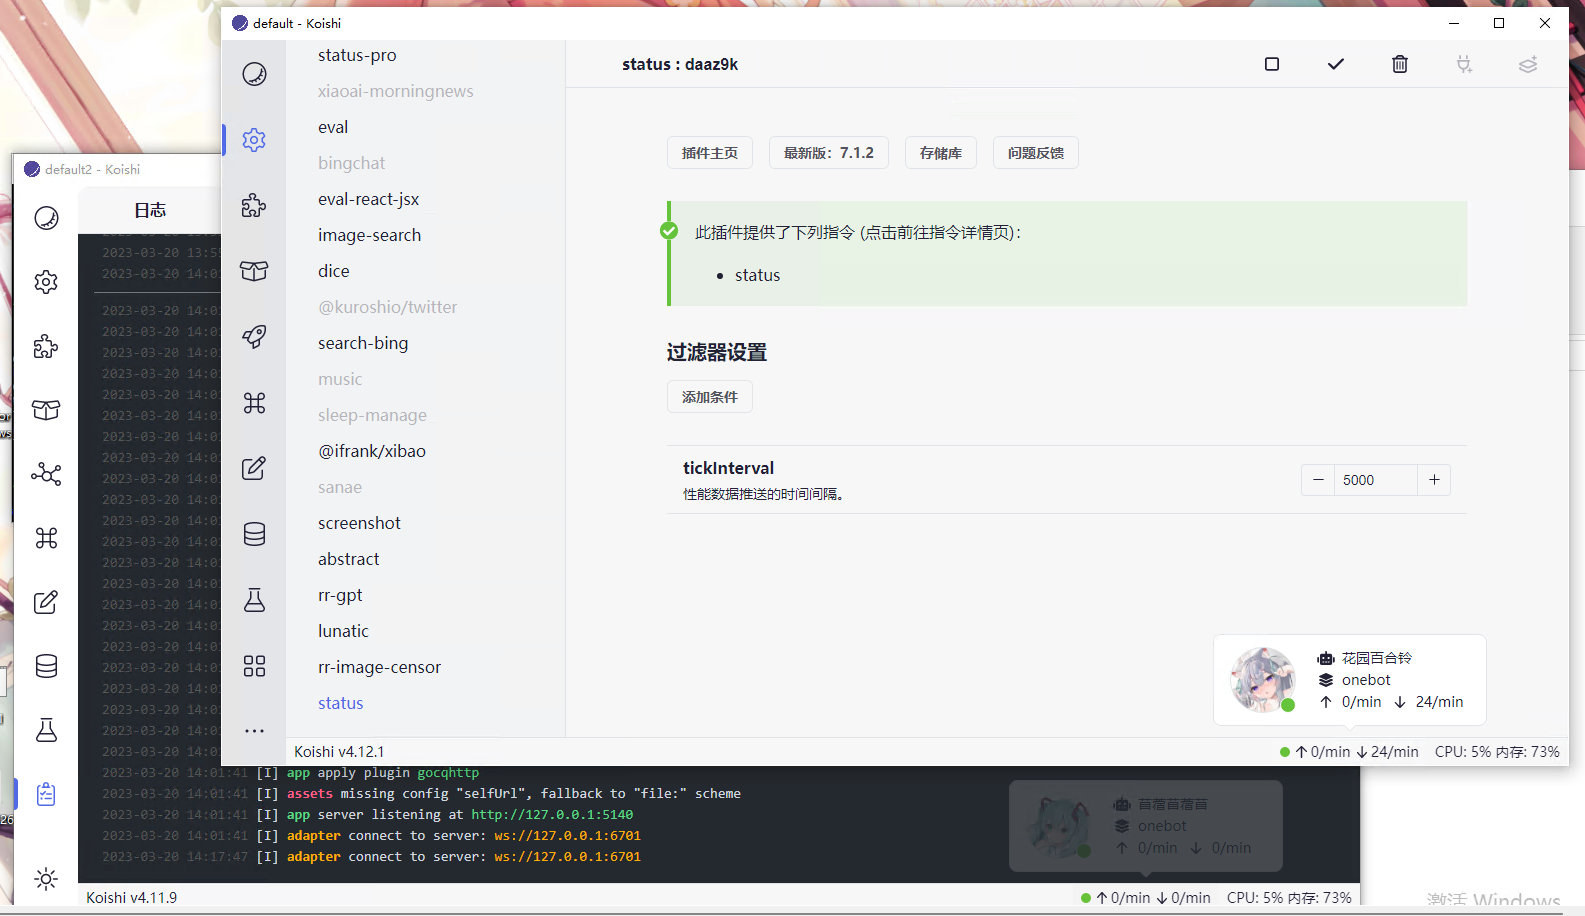
Task: Open more options ellipsis in front sidebar
Action: tap(254, 731)
